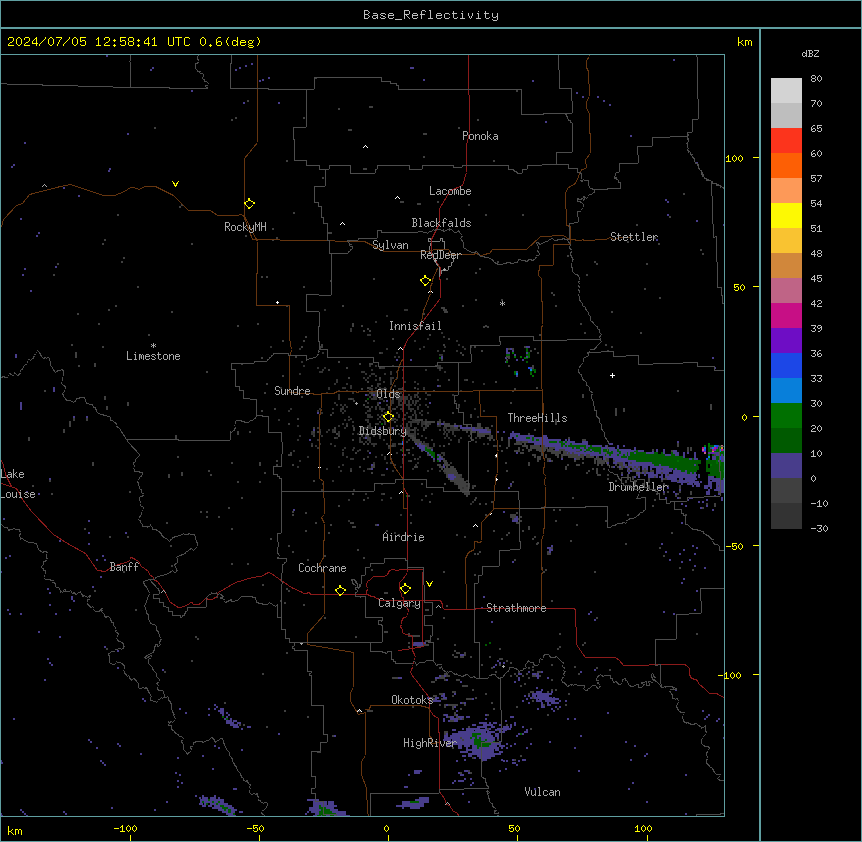Click the Ponoka city label
The width and height of the screenshot is (862, 842).
[x=480, y=136]
